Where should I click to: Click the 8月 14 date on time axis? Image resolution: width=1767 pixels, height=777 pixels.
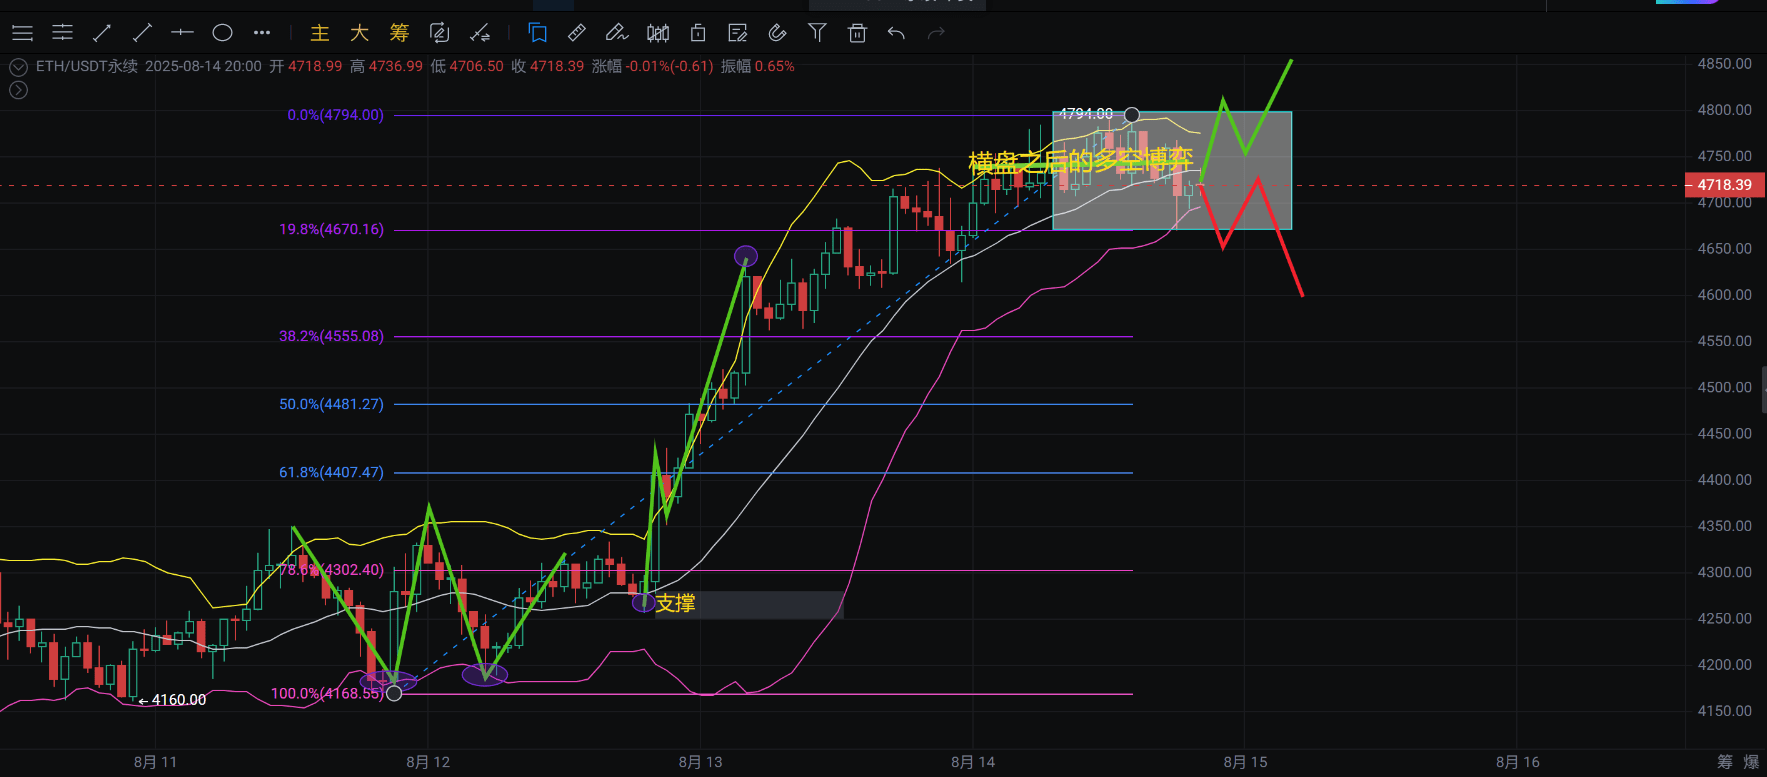pyautogui.click(x=973, y=762)
